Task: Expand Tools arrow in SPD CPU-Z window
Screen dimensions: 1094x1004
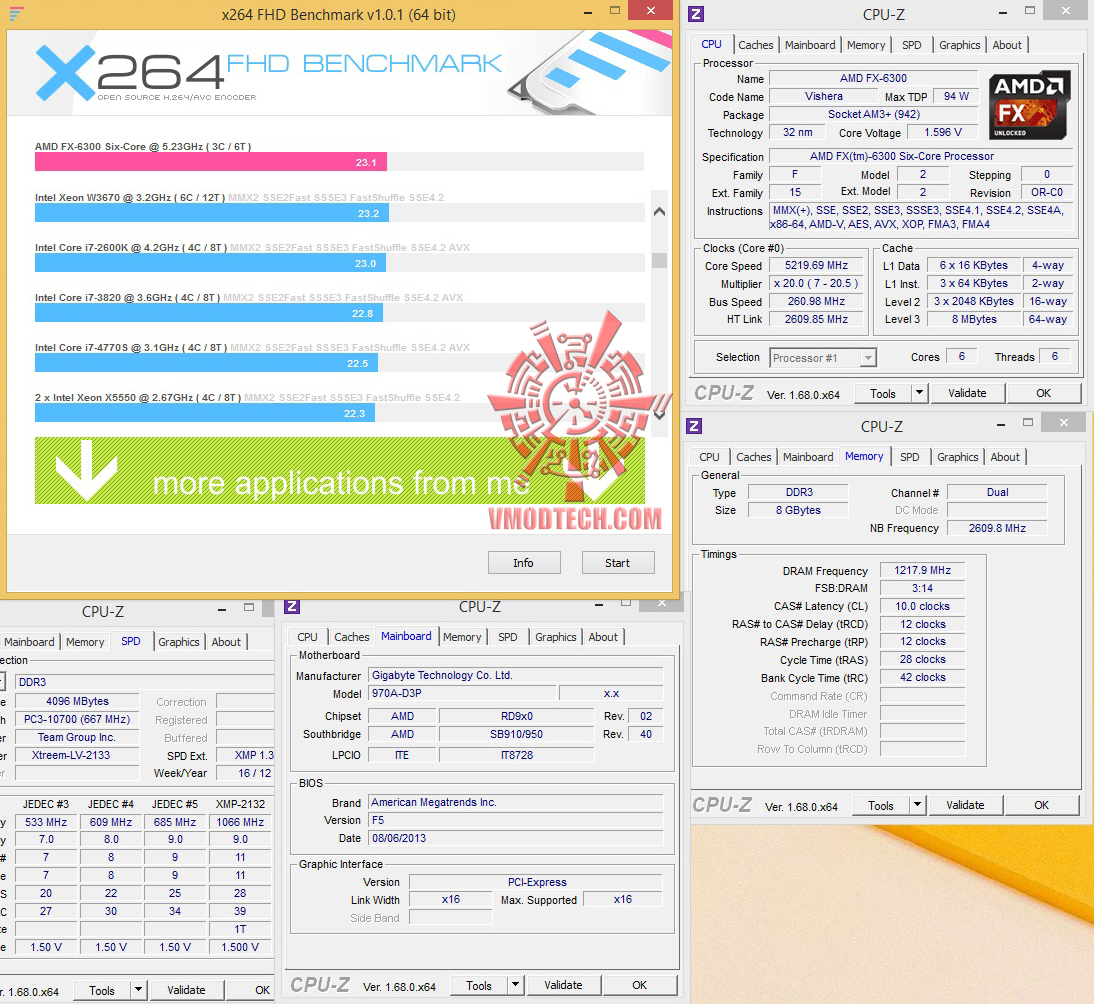Action: coord(139,990)
